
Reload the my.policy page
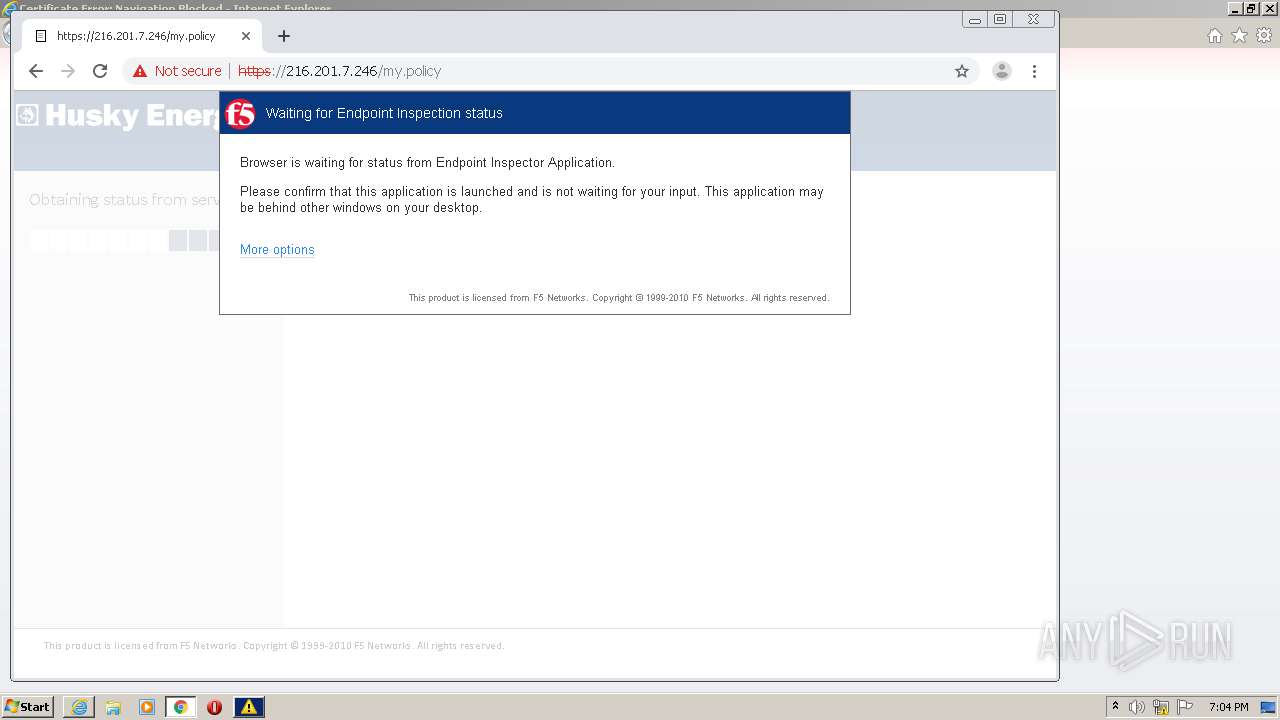point(100,71)
